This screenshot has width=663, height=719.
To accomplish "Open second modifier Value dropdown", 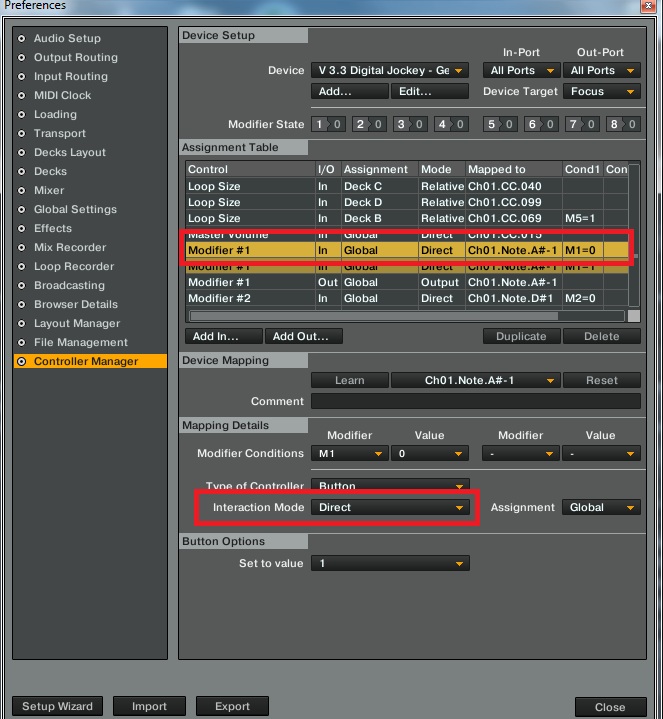I will click(x=602, y=454).
